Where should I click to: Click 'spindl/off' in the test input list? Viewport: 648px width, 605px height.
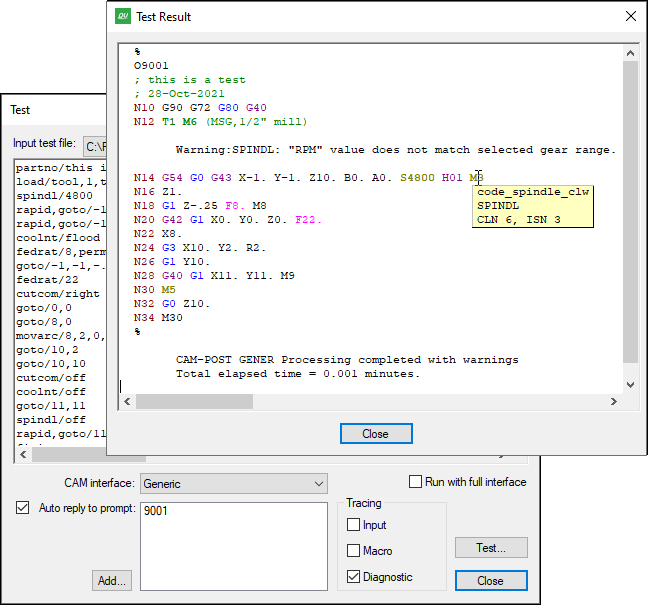coord(51,420)
